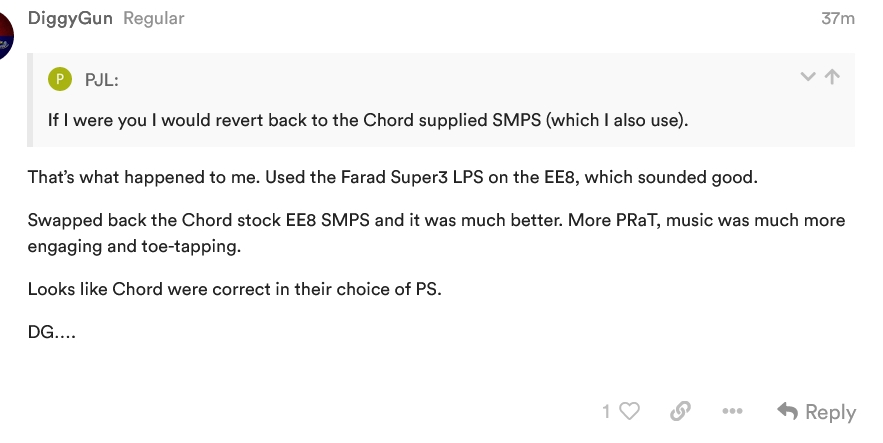Jump to quoted post using up arrow
This screenshot has height=443, width=883.
[x=832, y=77]
